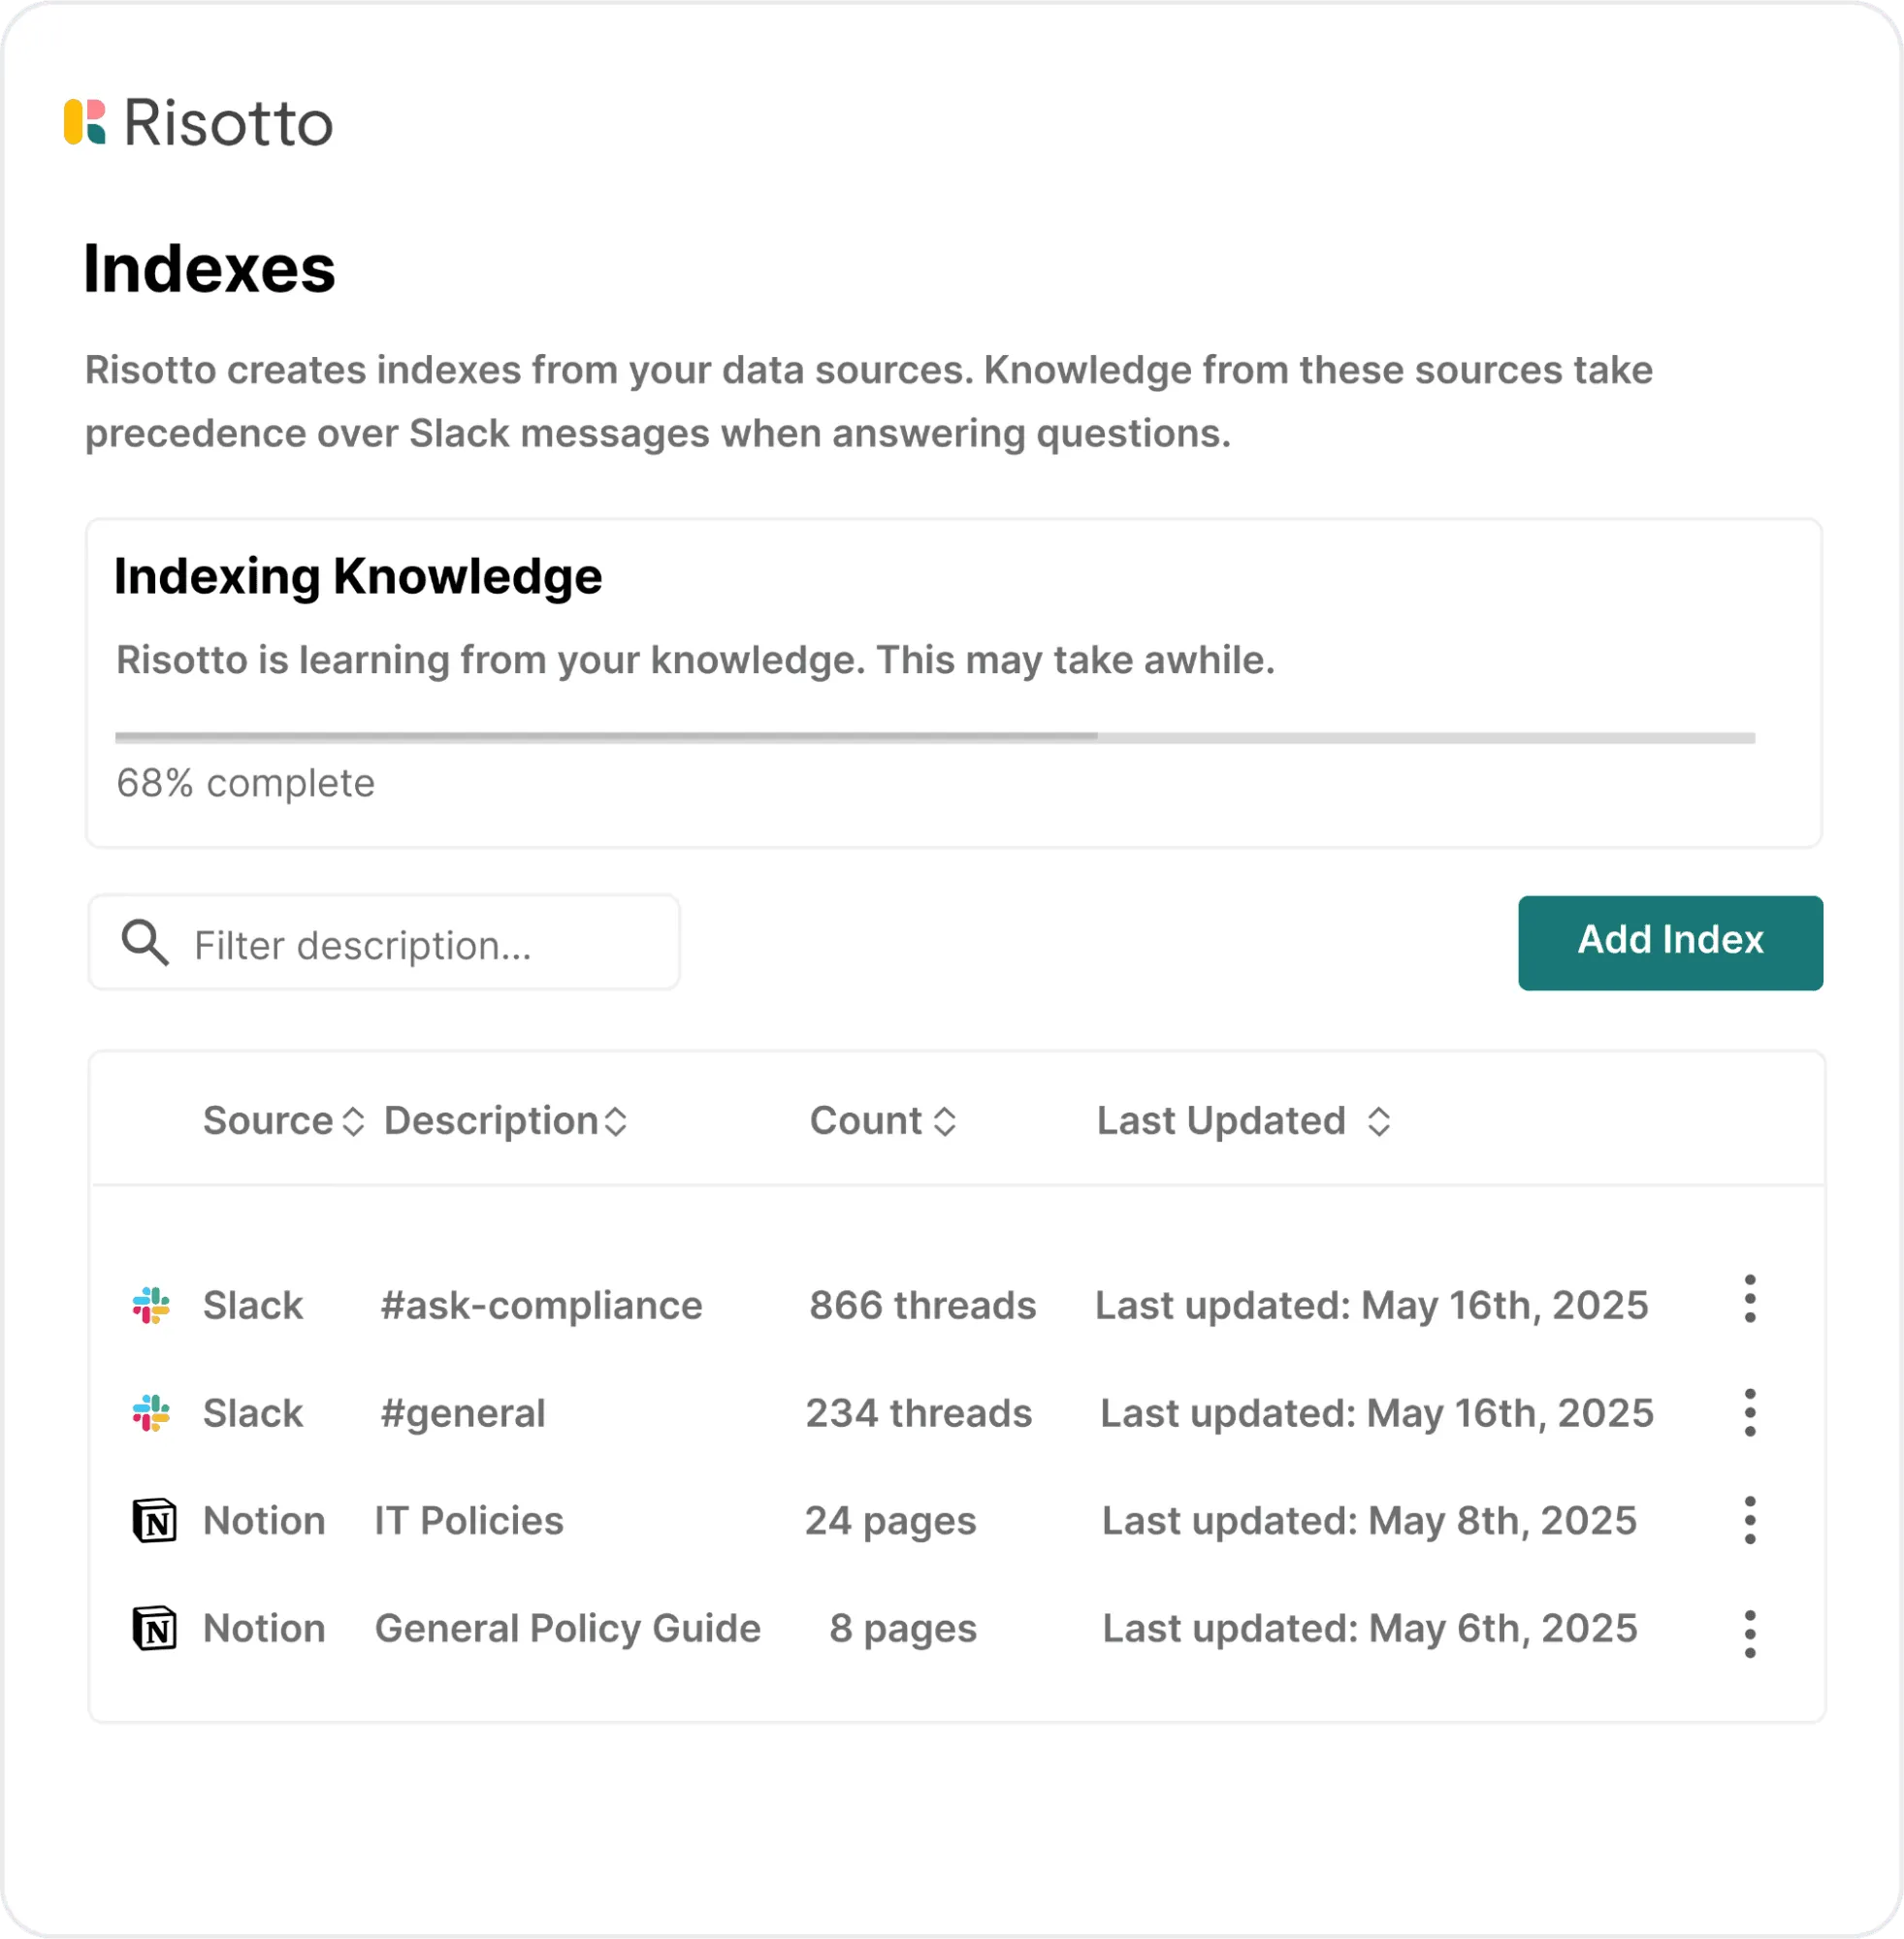Click the Notion icon beside General Policy Guide
This screenshot has height=1939, width=1904.
(153, 1628)
